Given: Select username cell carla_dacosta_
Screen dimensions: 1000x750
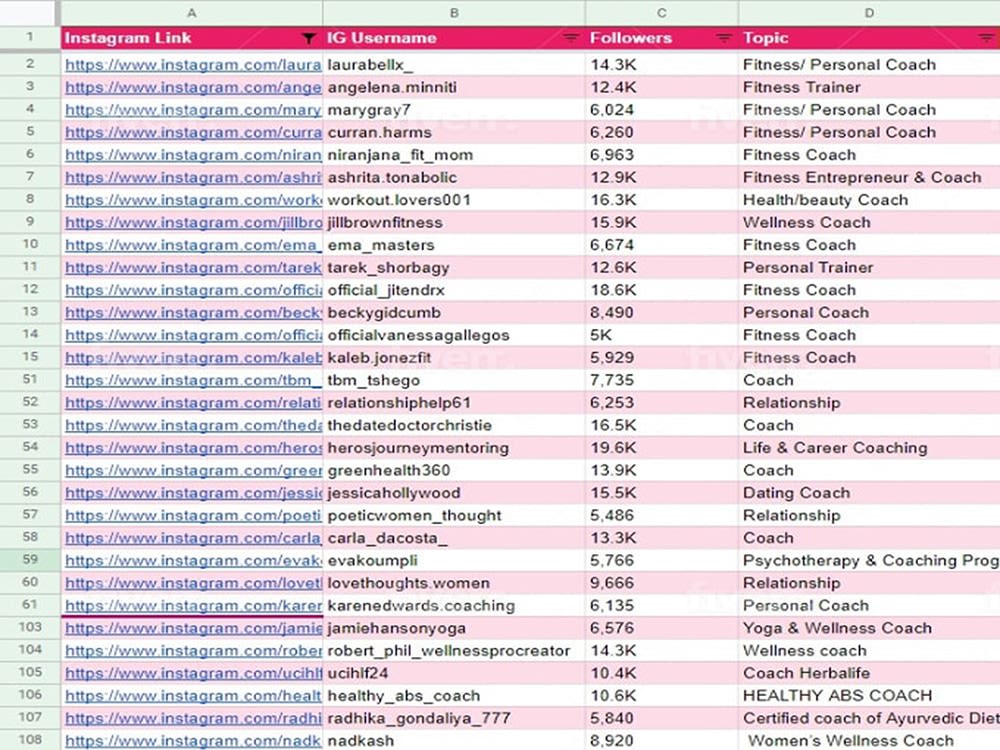Looking at the screenshot, I should tap(454, 538).
